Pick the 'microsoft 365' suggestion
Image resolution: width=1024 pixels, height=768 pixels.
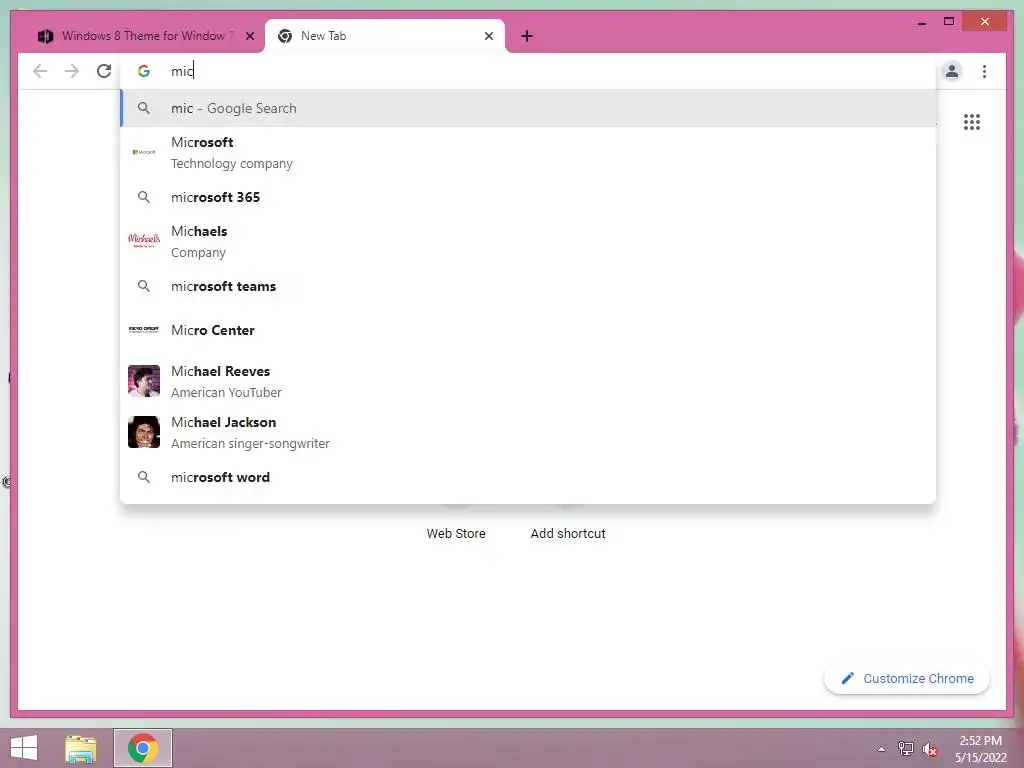coord(528,197)
